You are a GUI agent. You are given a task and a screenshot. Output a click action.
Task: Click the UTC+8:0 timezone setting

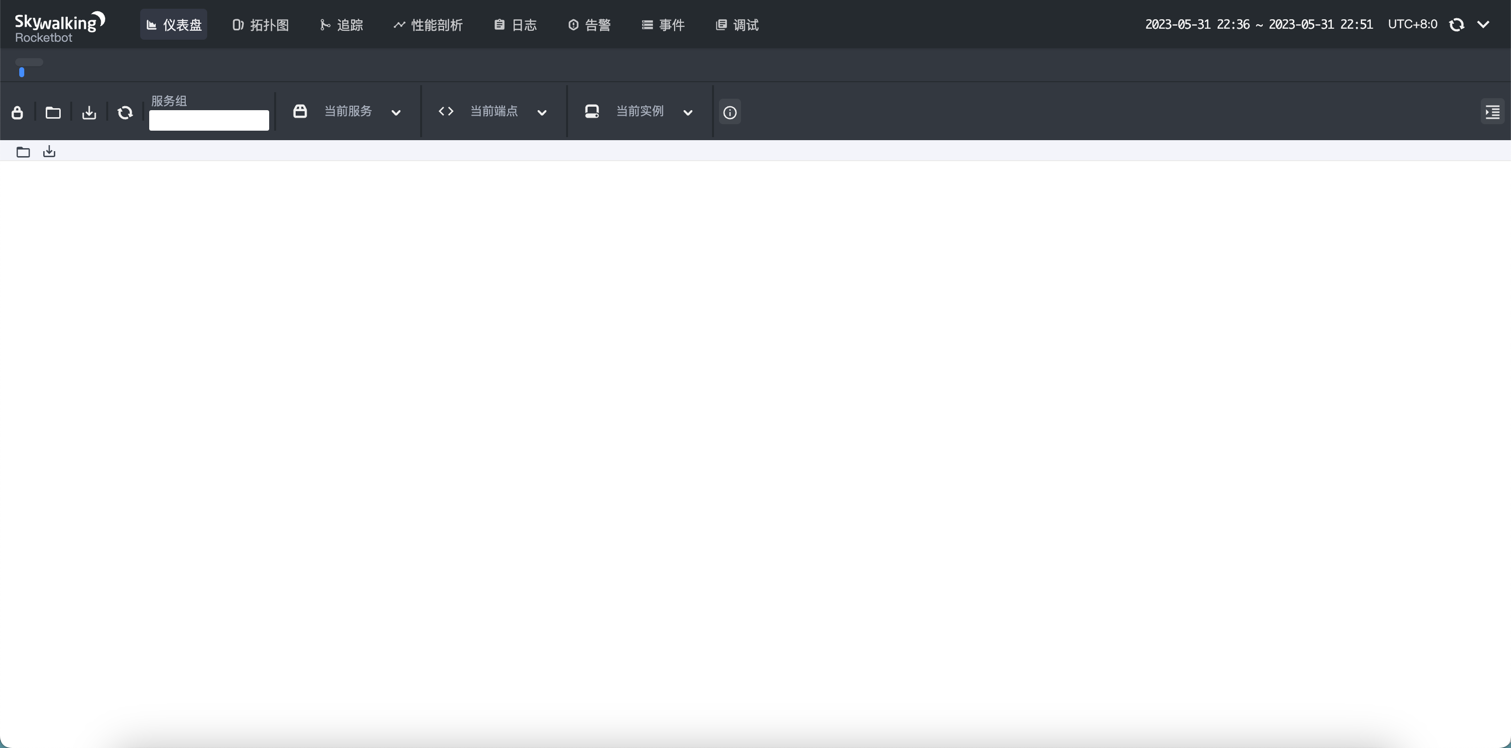pos(1412,25)
